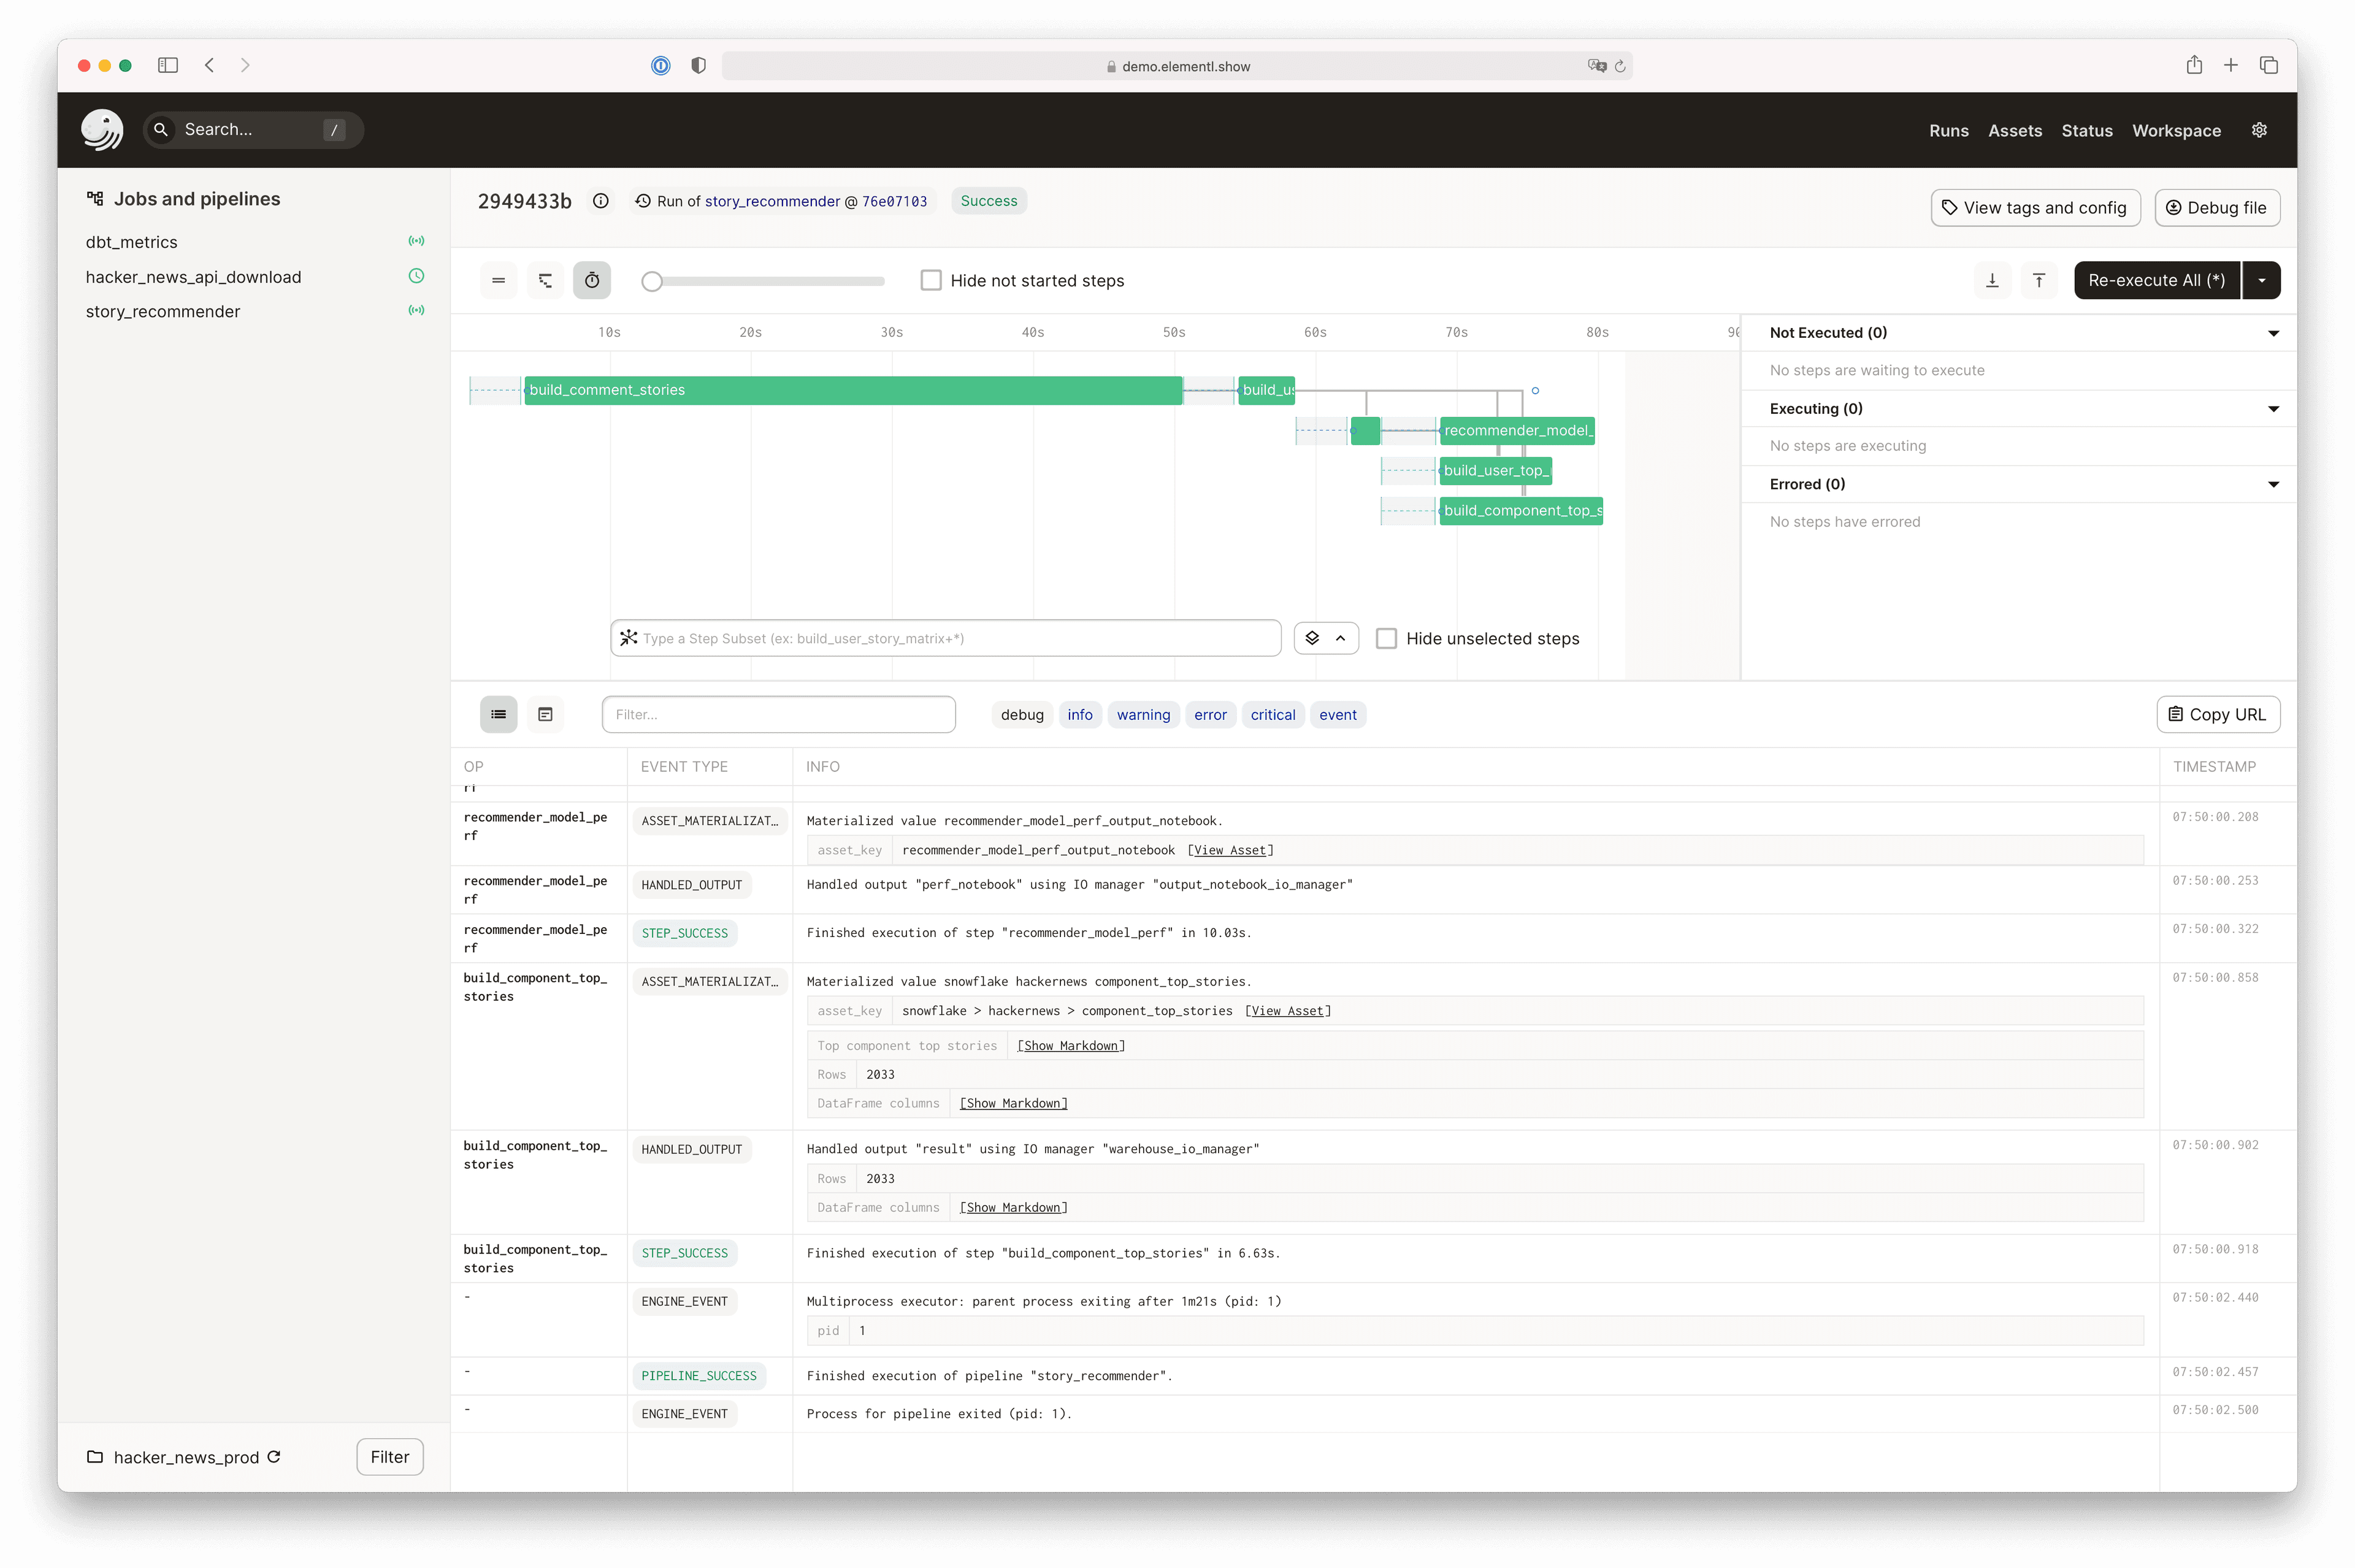Click the scroll-to-bottom download arrow icon

1991,281
